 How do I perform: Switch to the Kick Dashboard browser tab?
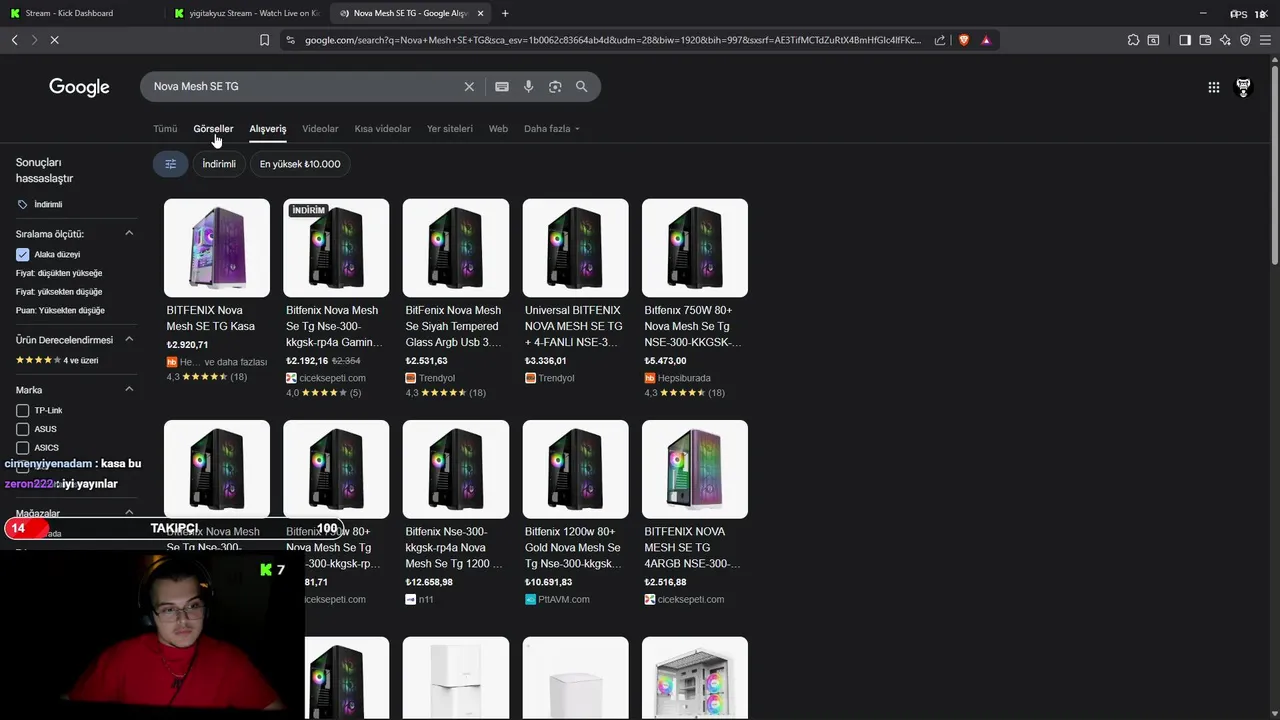[x=80, y=13]
